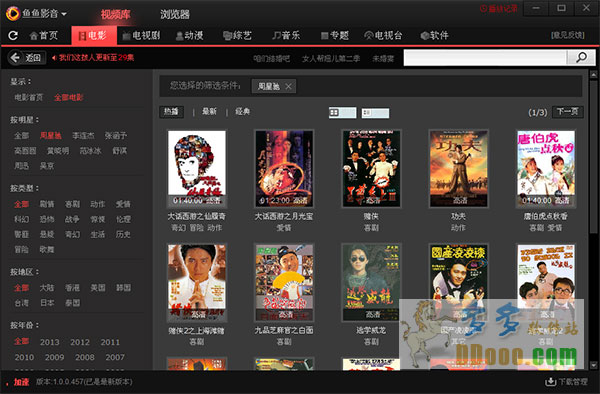The height and width of the screenshot is (394, 600).
Task: Filter by star 李连杰
Action: coord(83,136)
